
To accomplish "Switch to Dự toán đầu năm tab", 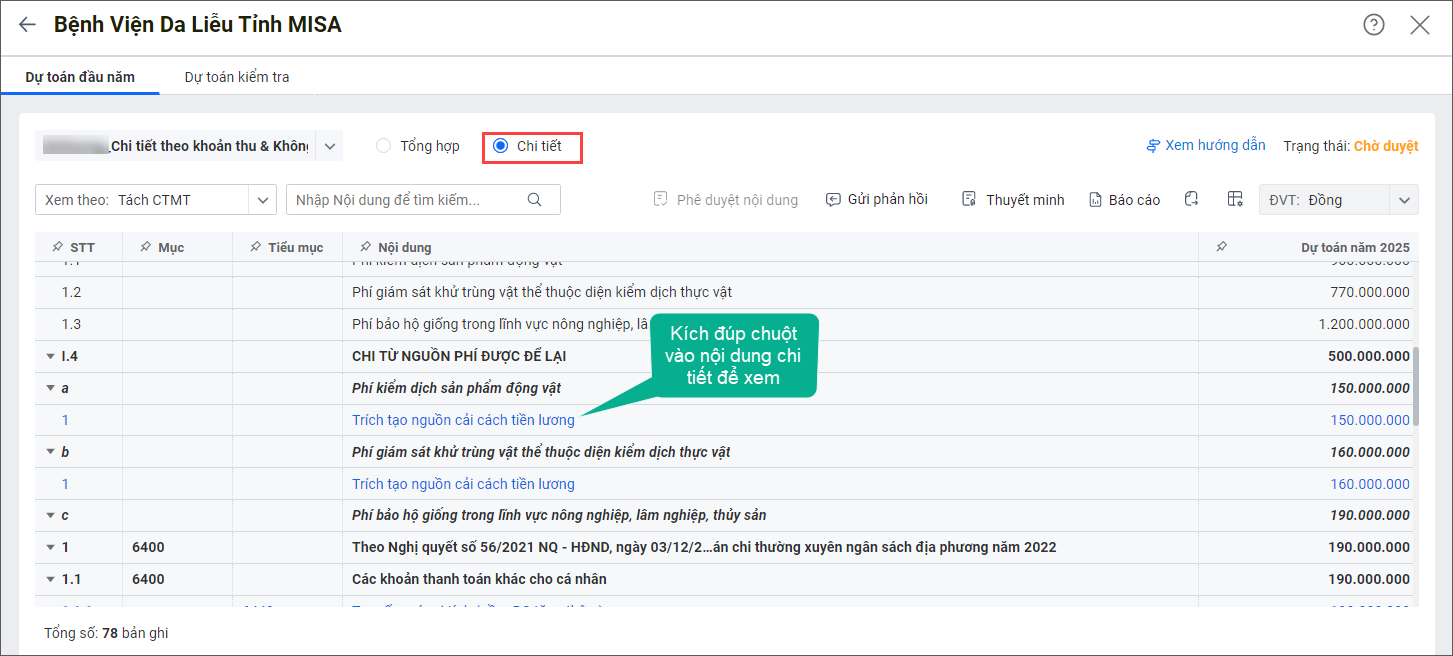I will click(x=80, y=77).
